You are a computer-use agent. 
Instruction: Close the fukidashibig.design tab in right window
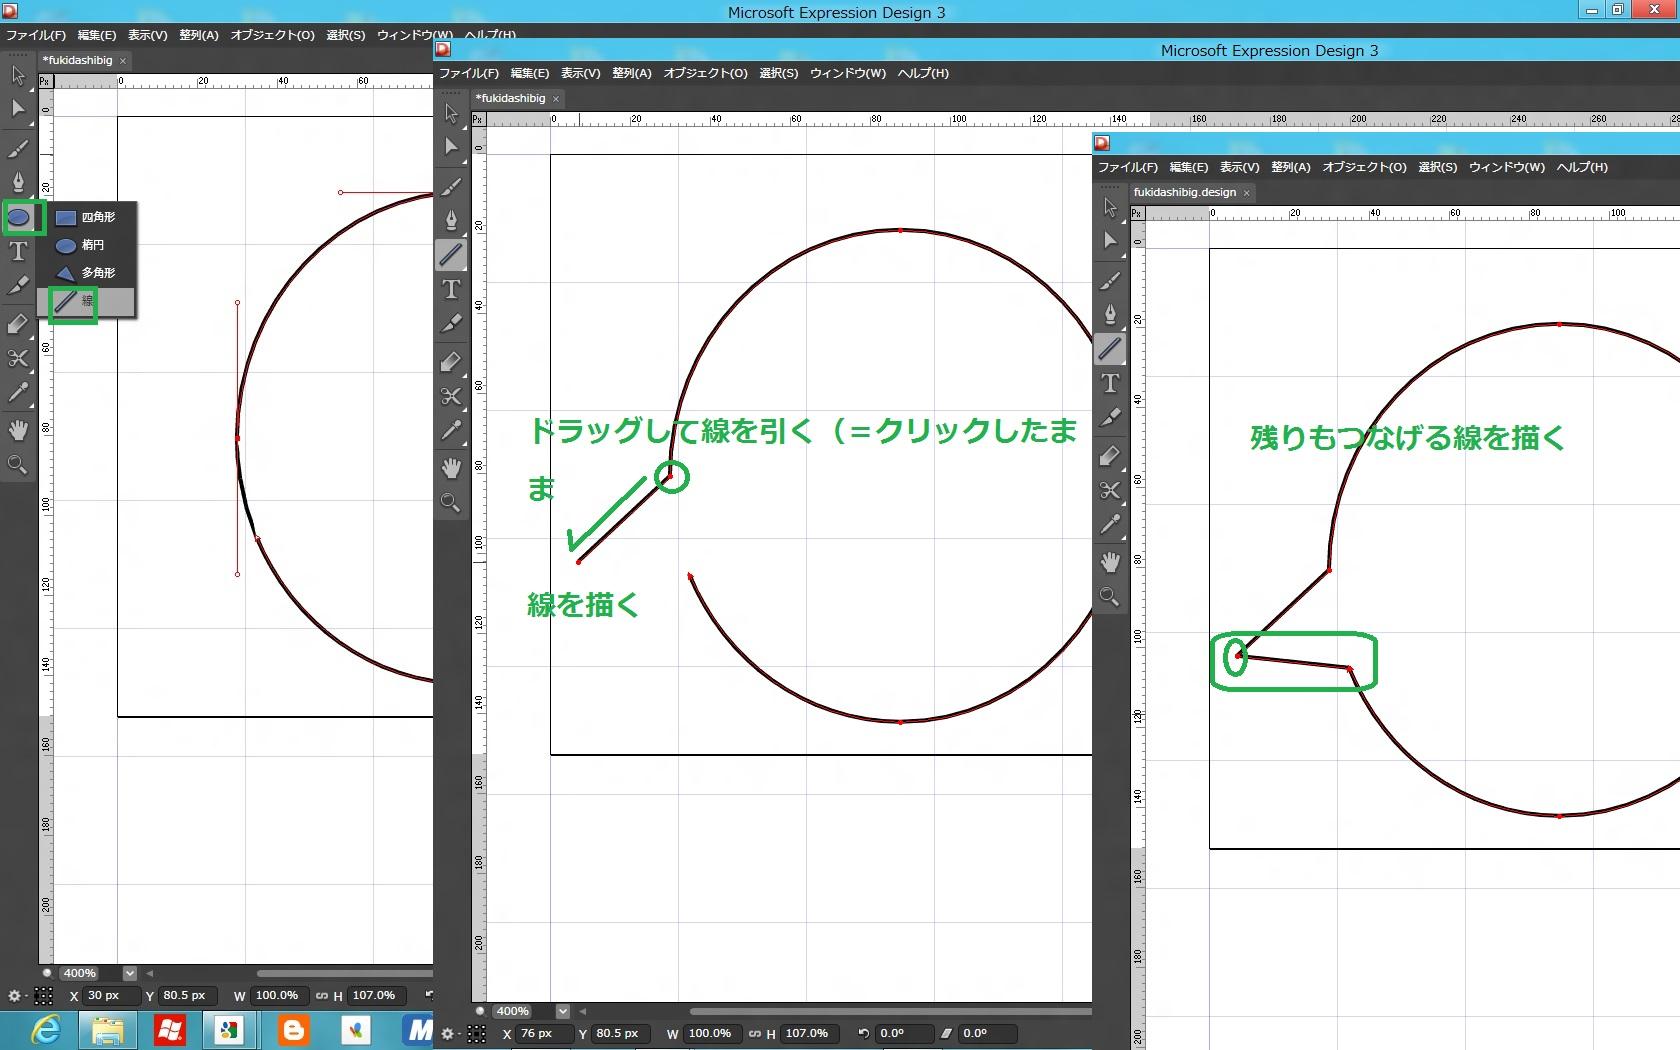(1247, 193)
